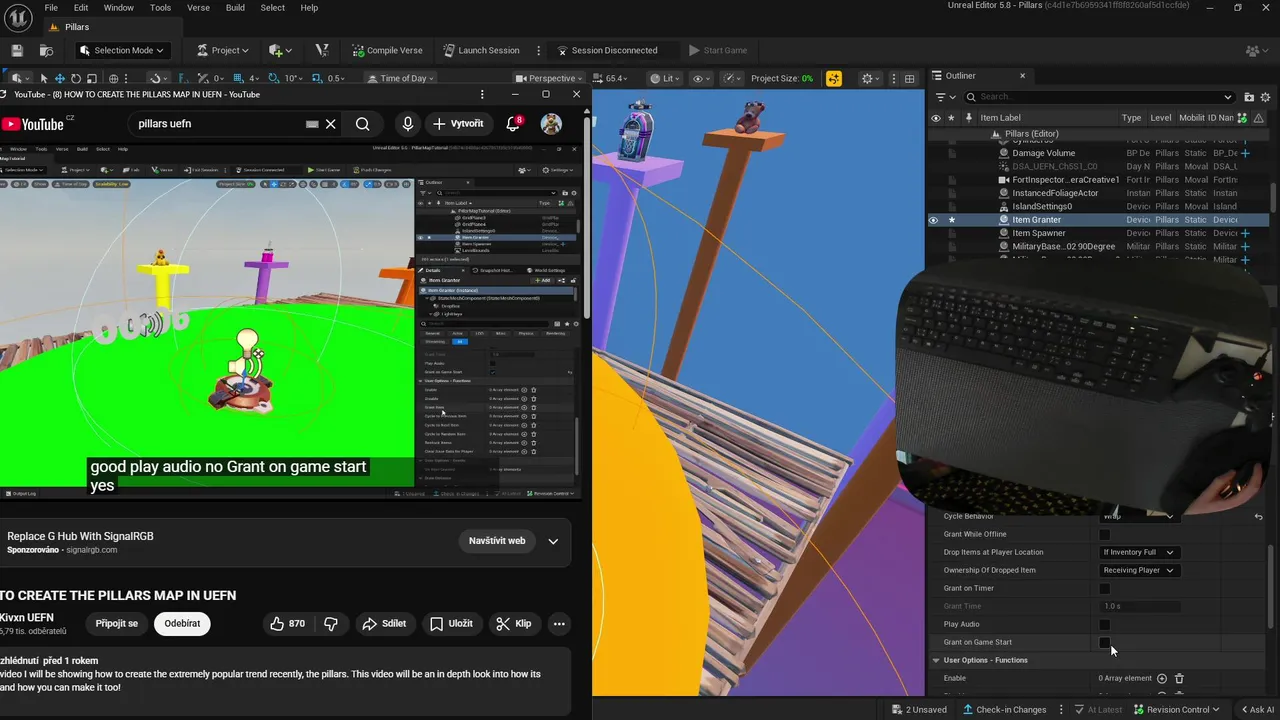Open Outliner settings gear icon
Viewport: 1280px width, 720px height.
[1267, 97]
